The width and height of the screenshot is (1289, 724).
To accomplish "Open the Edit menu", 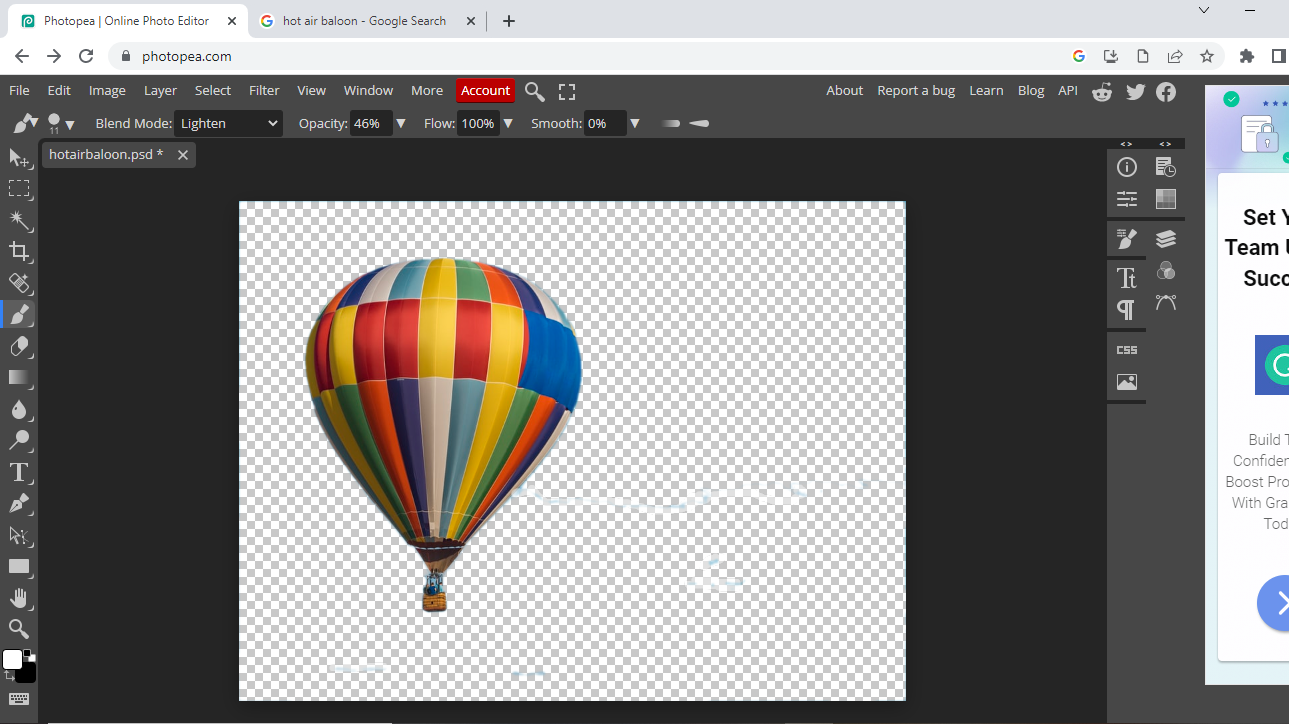I will pos(59,90).
